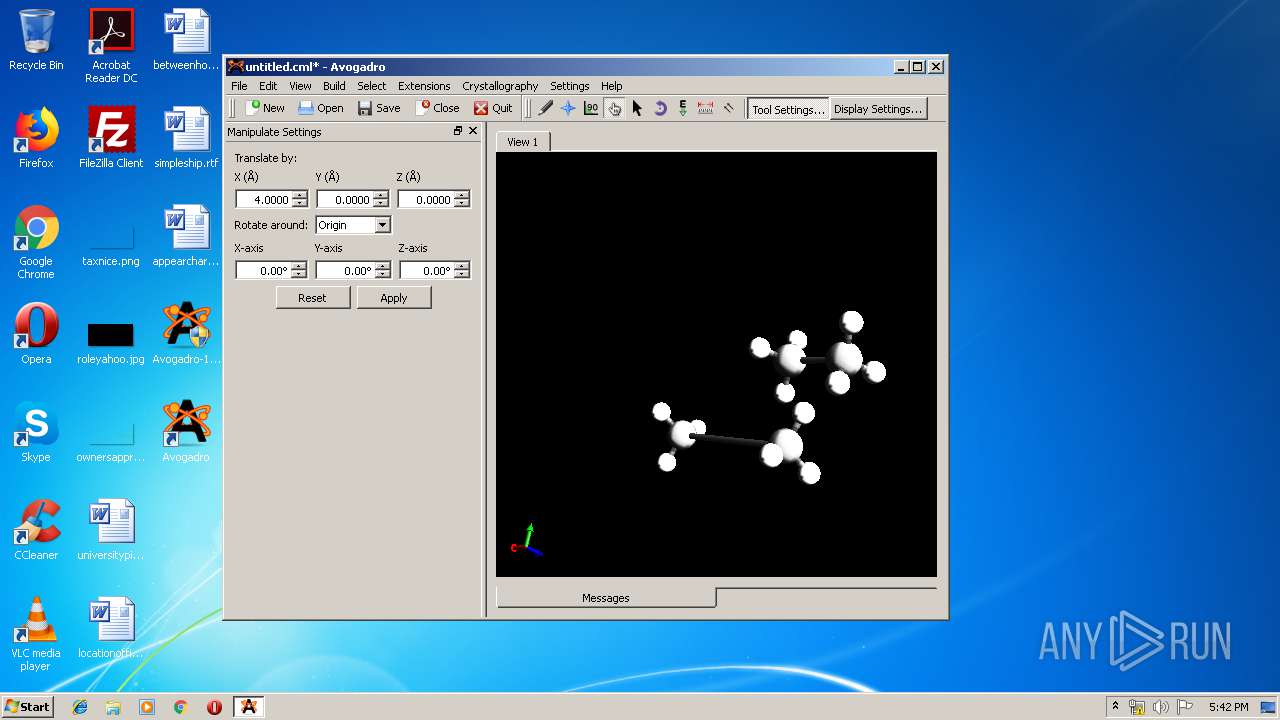The width and height of the screenshot is (1280, 720).
Task: Select the Manipulate hand tool
Action: pos(614,108)
